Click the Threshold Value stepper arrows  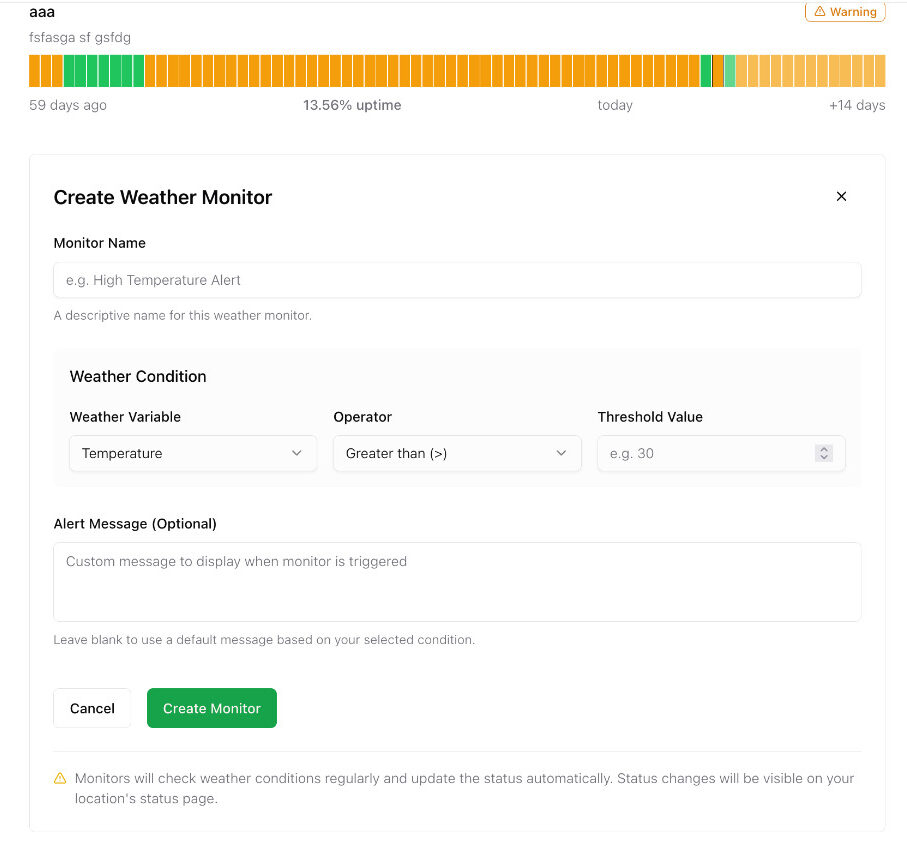[824, 454]
